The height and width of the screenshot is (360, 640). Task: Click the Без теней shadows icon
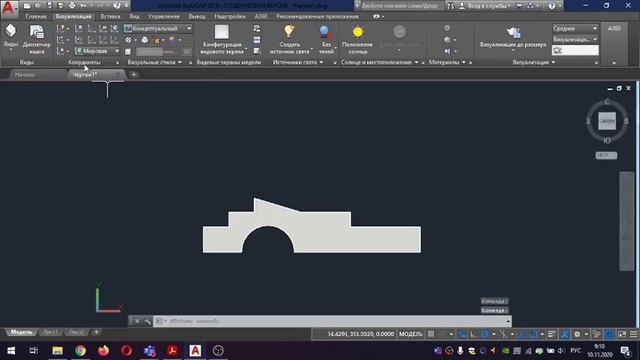pyautogui.click(x=325, y=32)
